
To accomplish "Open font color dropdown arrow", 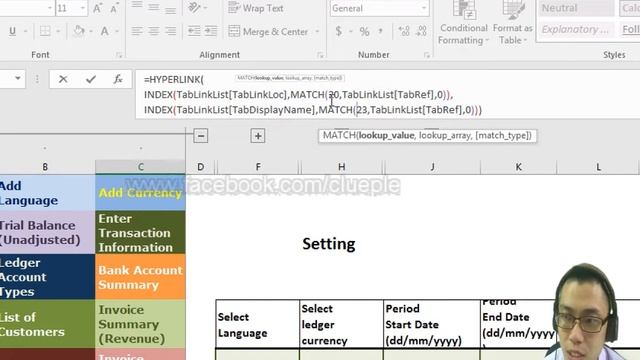I will pyautogui.click(x=117, y=31).
